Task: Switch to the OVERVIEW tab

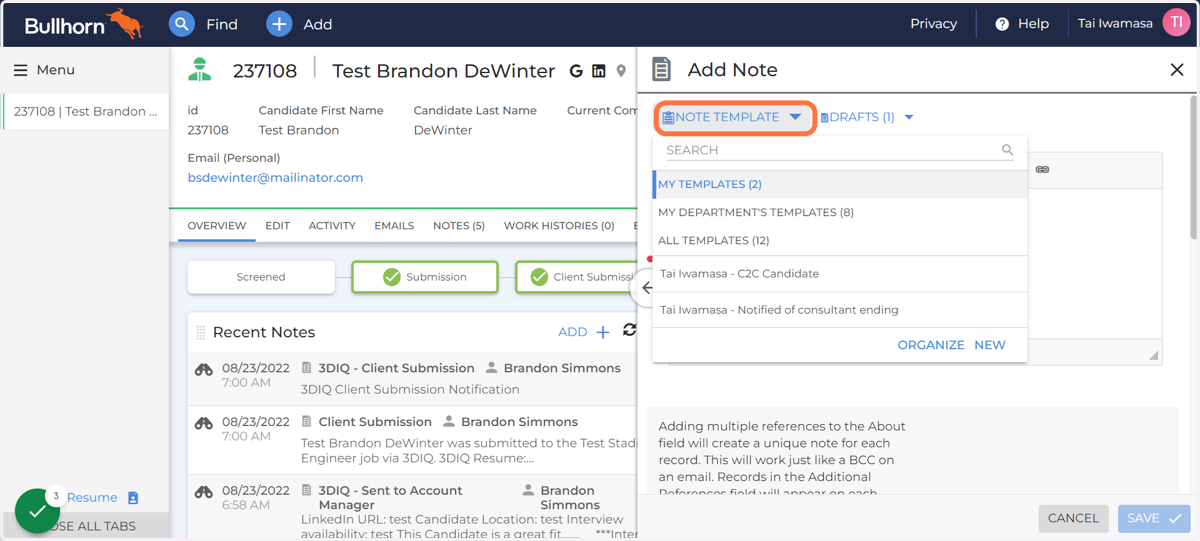Action: [217, 226]
